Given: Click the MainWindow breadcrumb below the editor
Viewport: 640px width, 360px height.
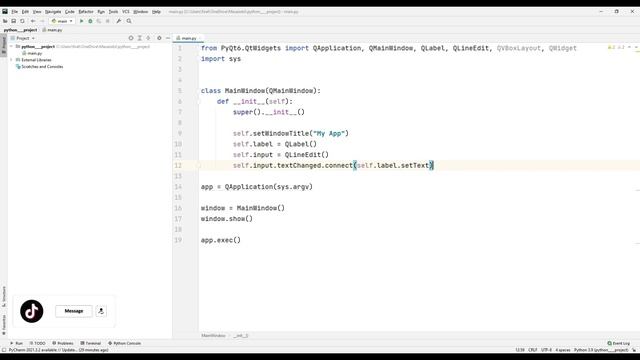Looking at the screenshot, I should (213, 336).
